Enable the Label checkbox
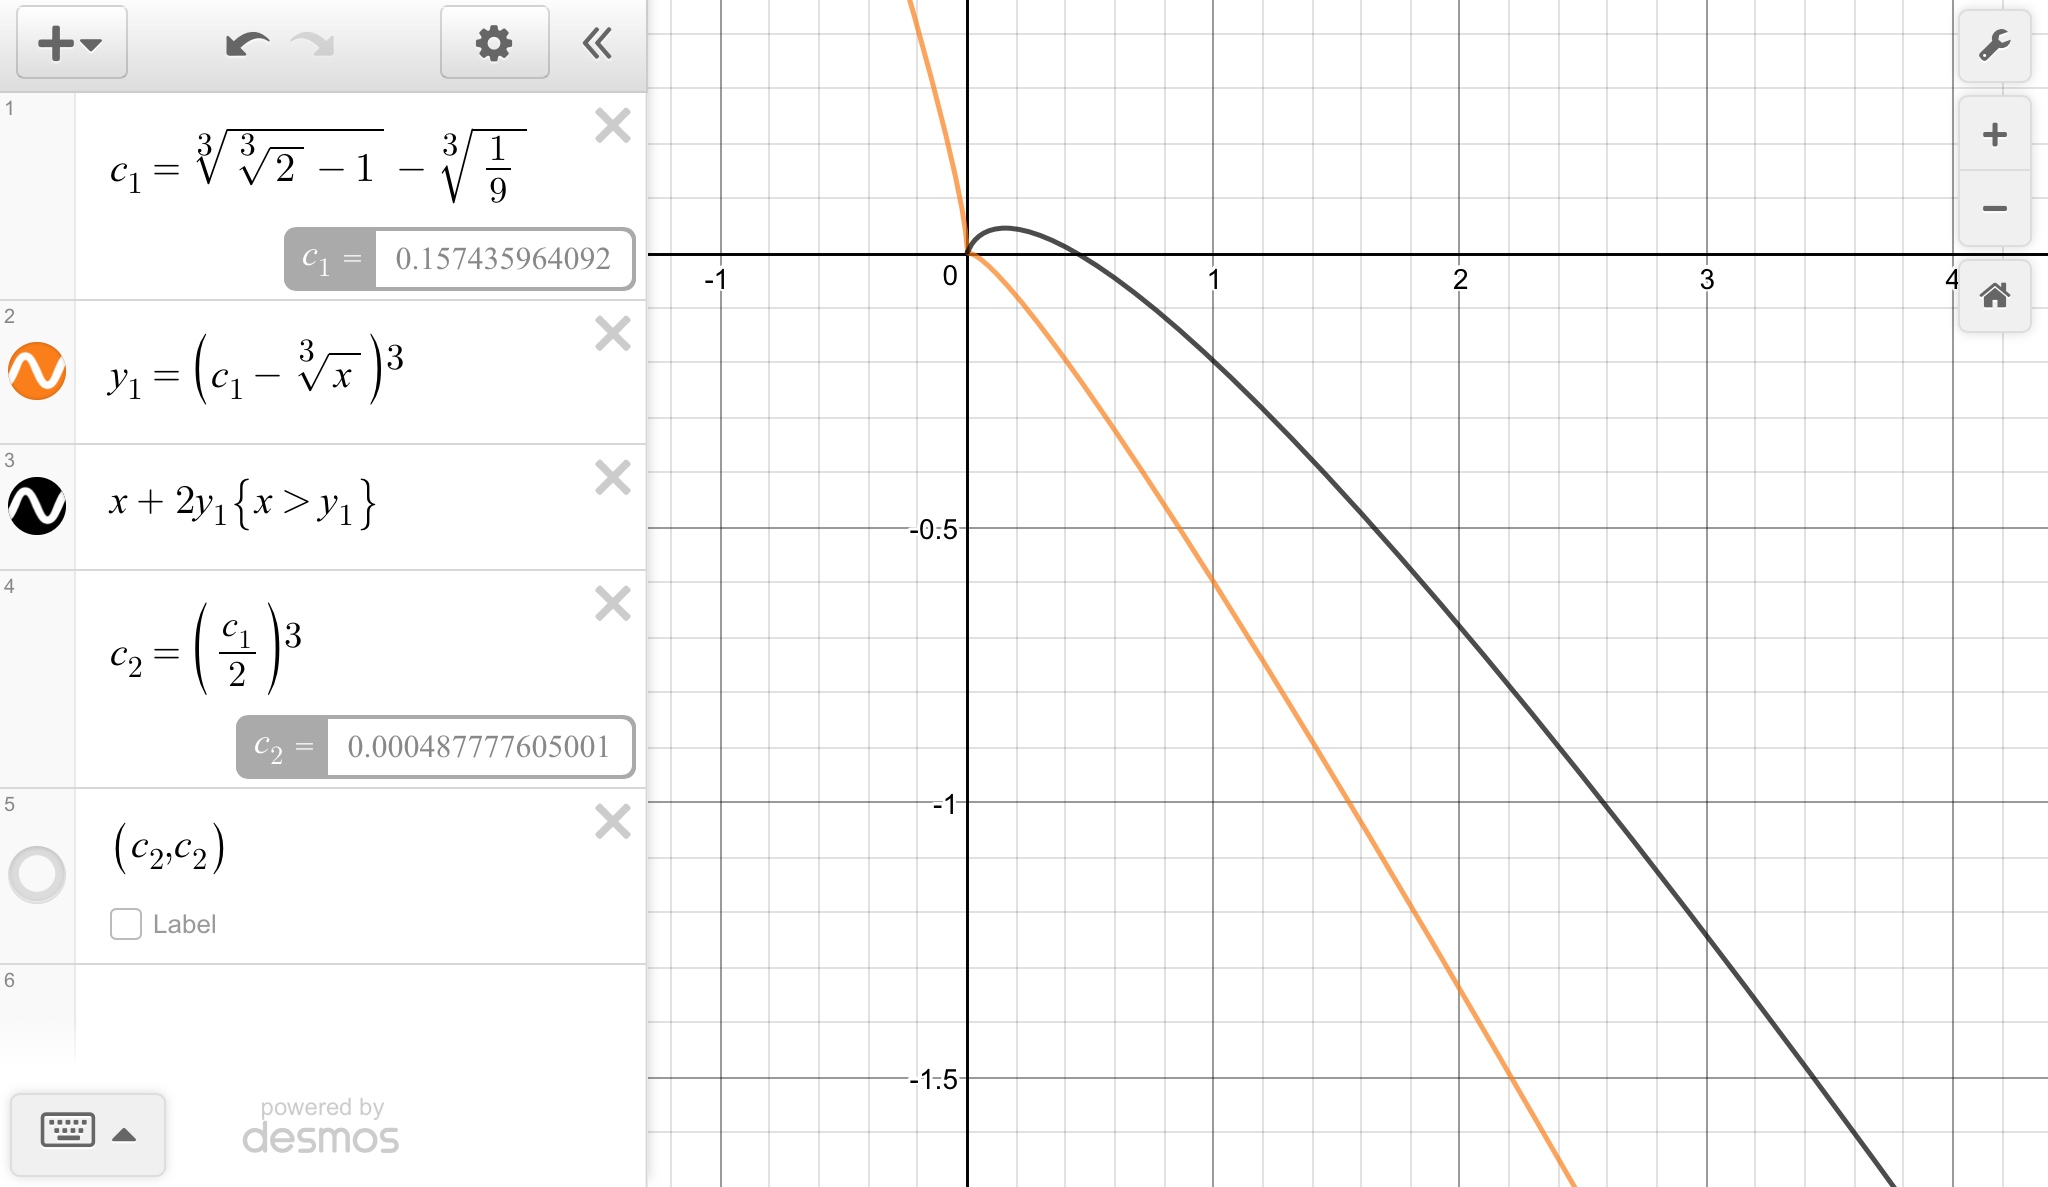This screenshot has height=1187, width=2048. click(x=126, y=924)
